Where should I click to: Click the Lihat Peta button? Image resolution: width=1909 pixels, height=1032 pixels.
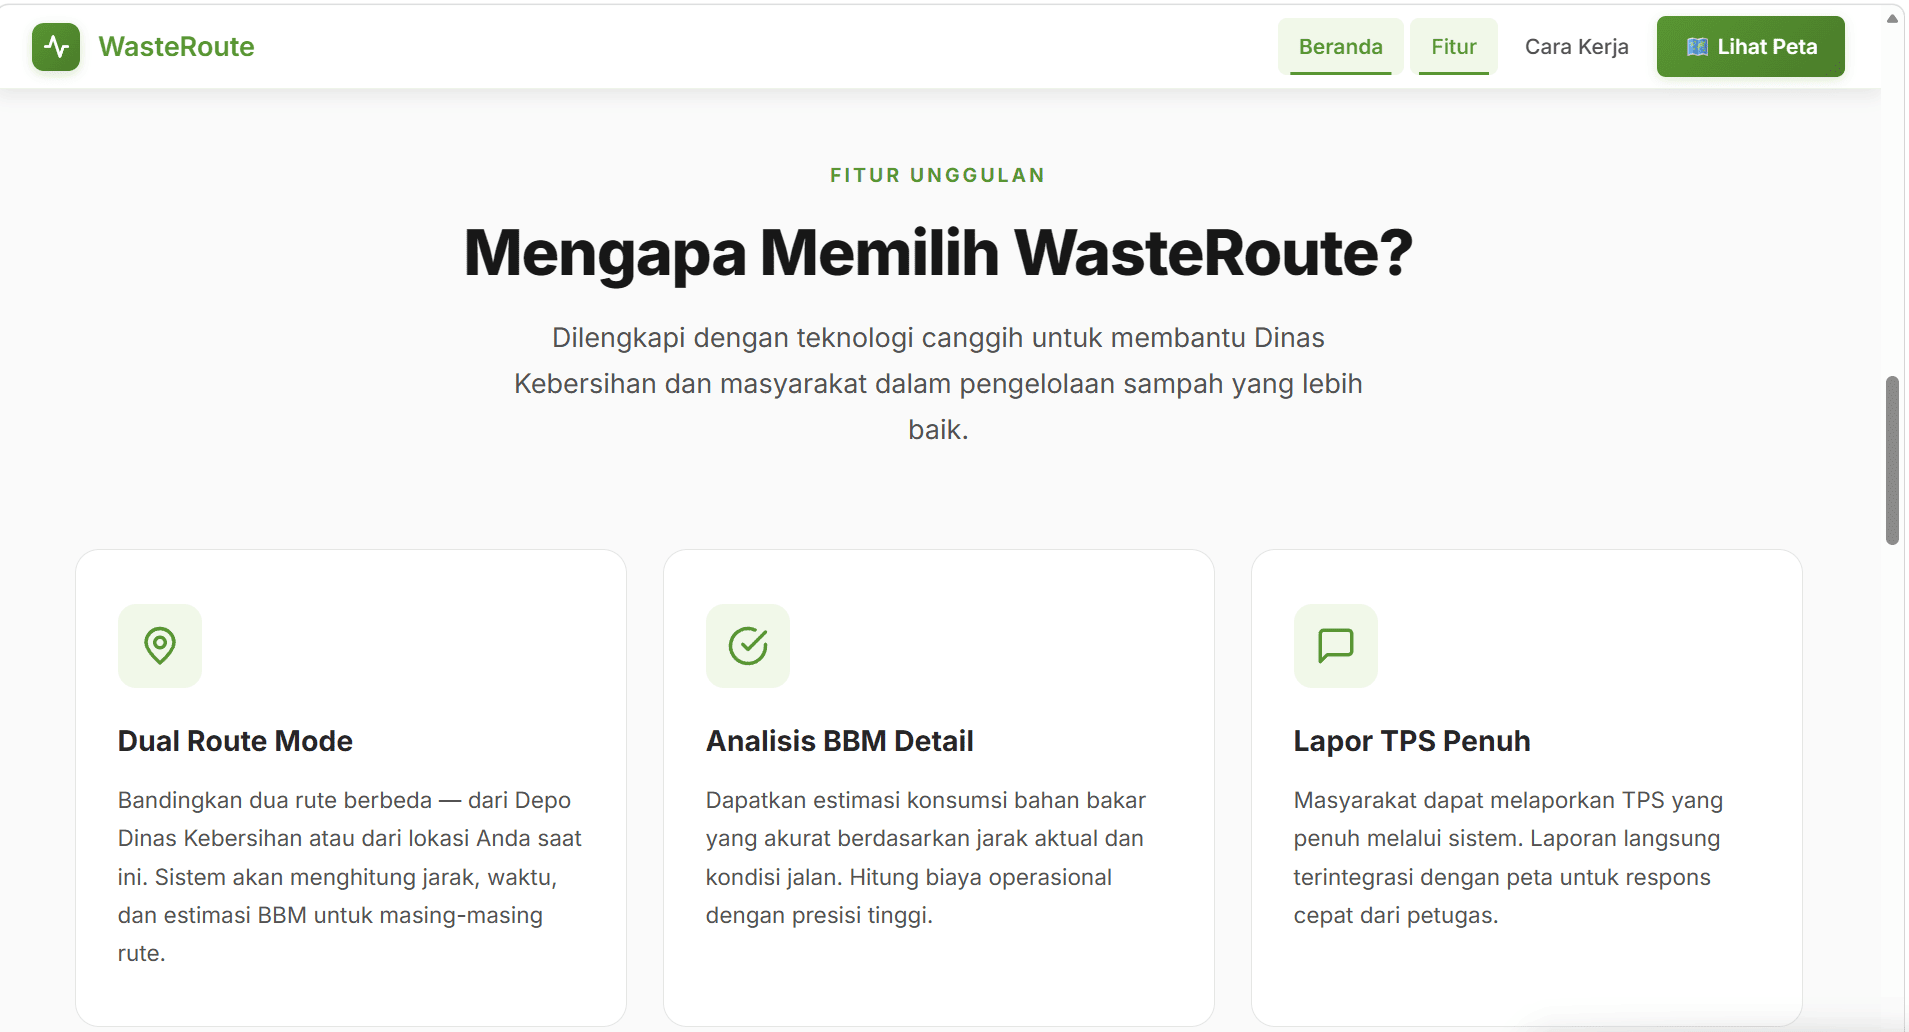coord(1750,47)
